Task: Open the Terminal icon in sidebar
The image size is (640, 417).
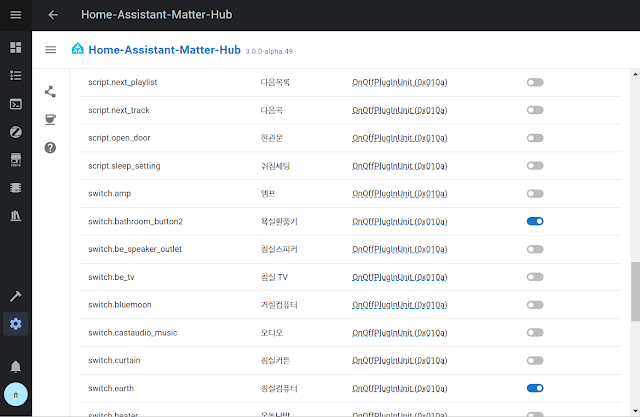Action: pos(16,104)
